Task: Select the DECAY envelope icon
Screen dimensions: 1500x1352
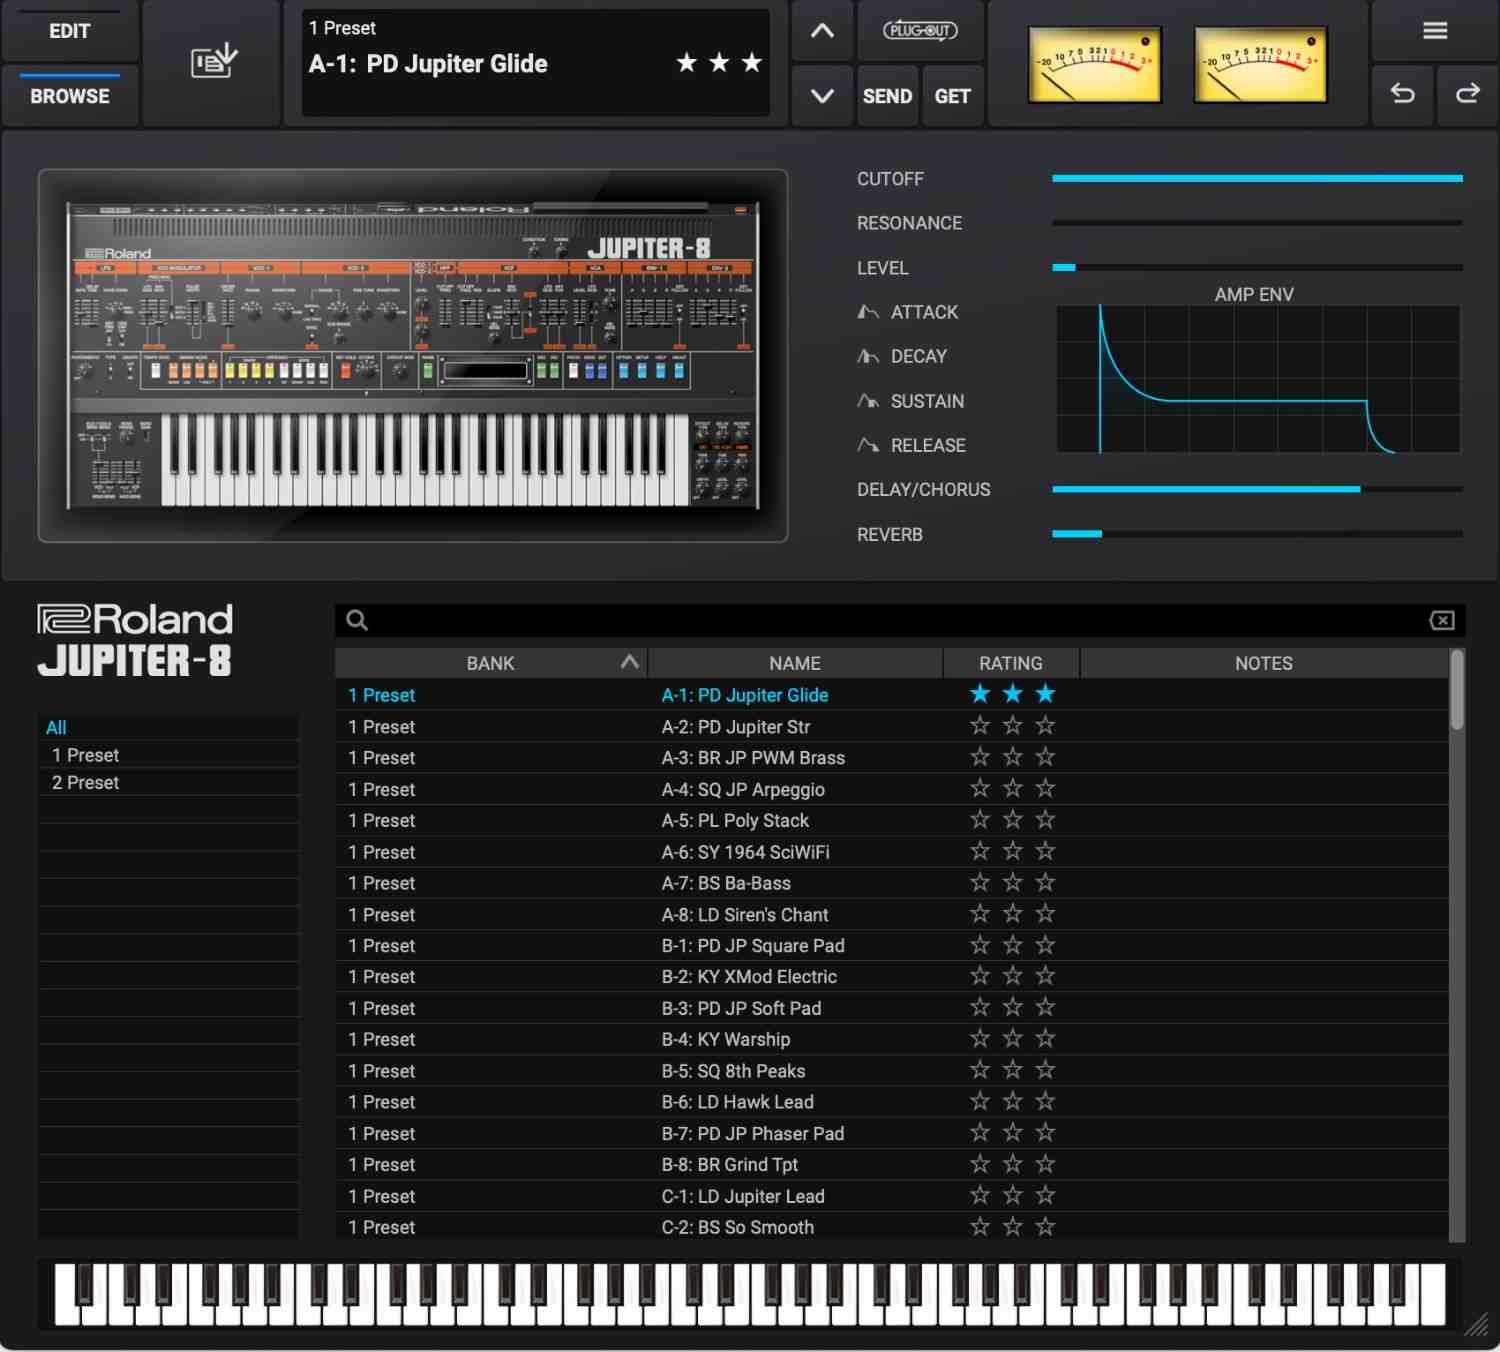Action: (x=868, y=356)
